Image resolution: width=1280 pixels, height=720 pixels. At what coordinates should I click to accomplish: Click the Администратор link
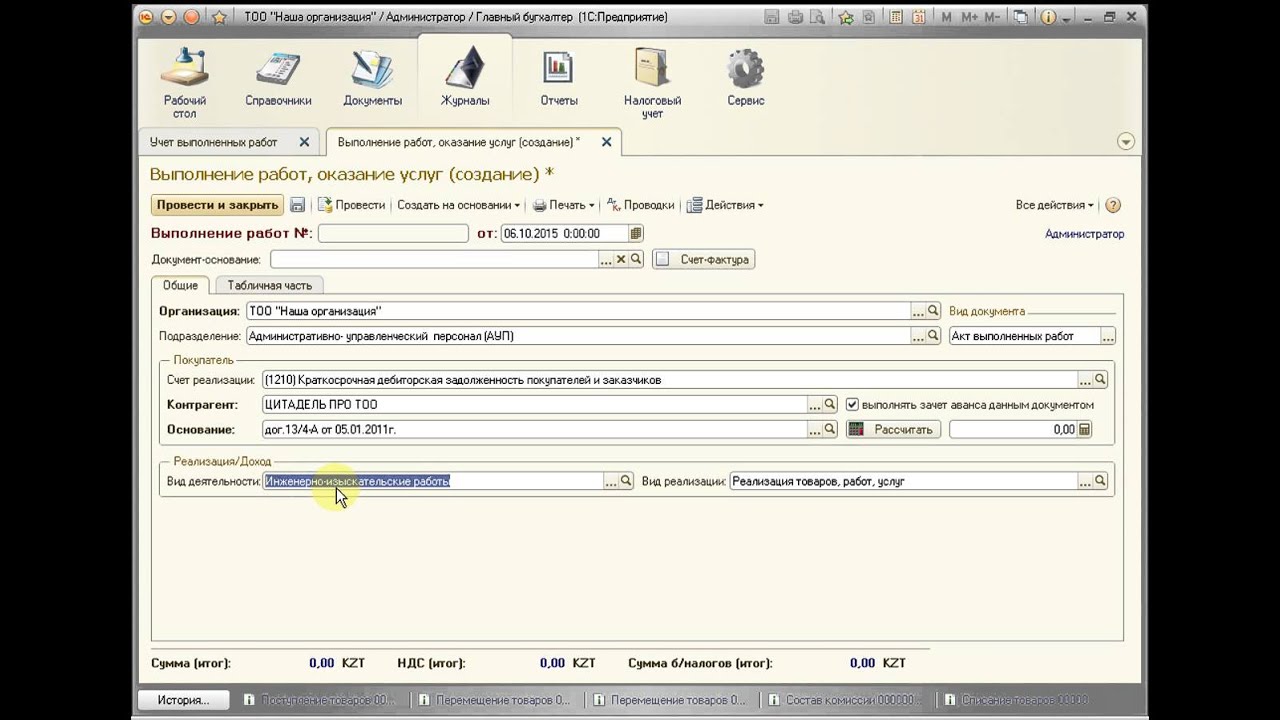(1084, 234)
